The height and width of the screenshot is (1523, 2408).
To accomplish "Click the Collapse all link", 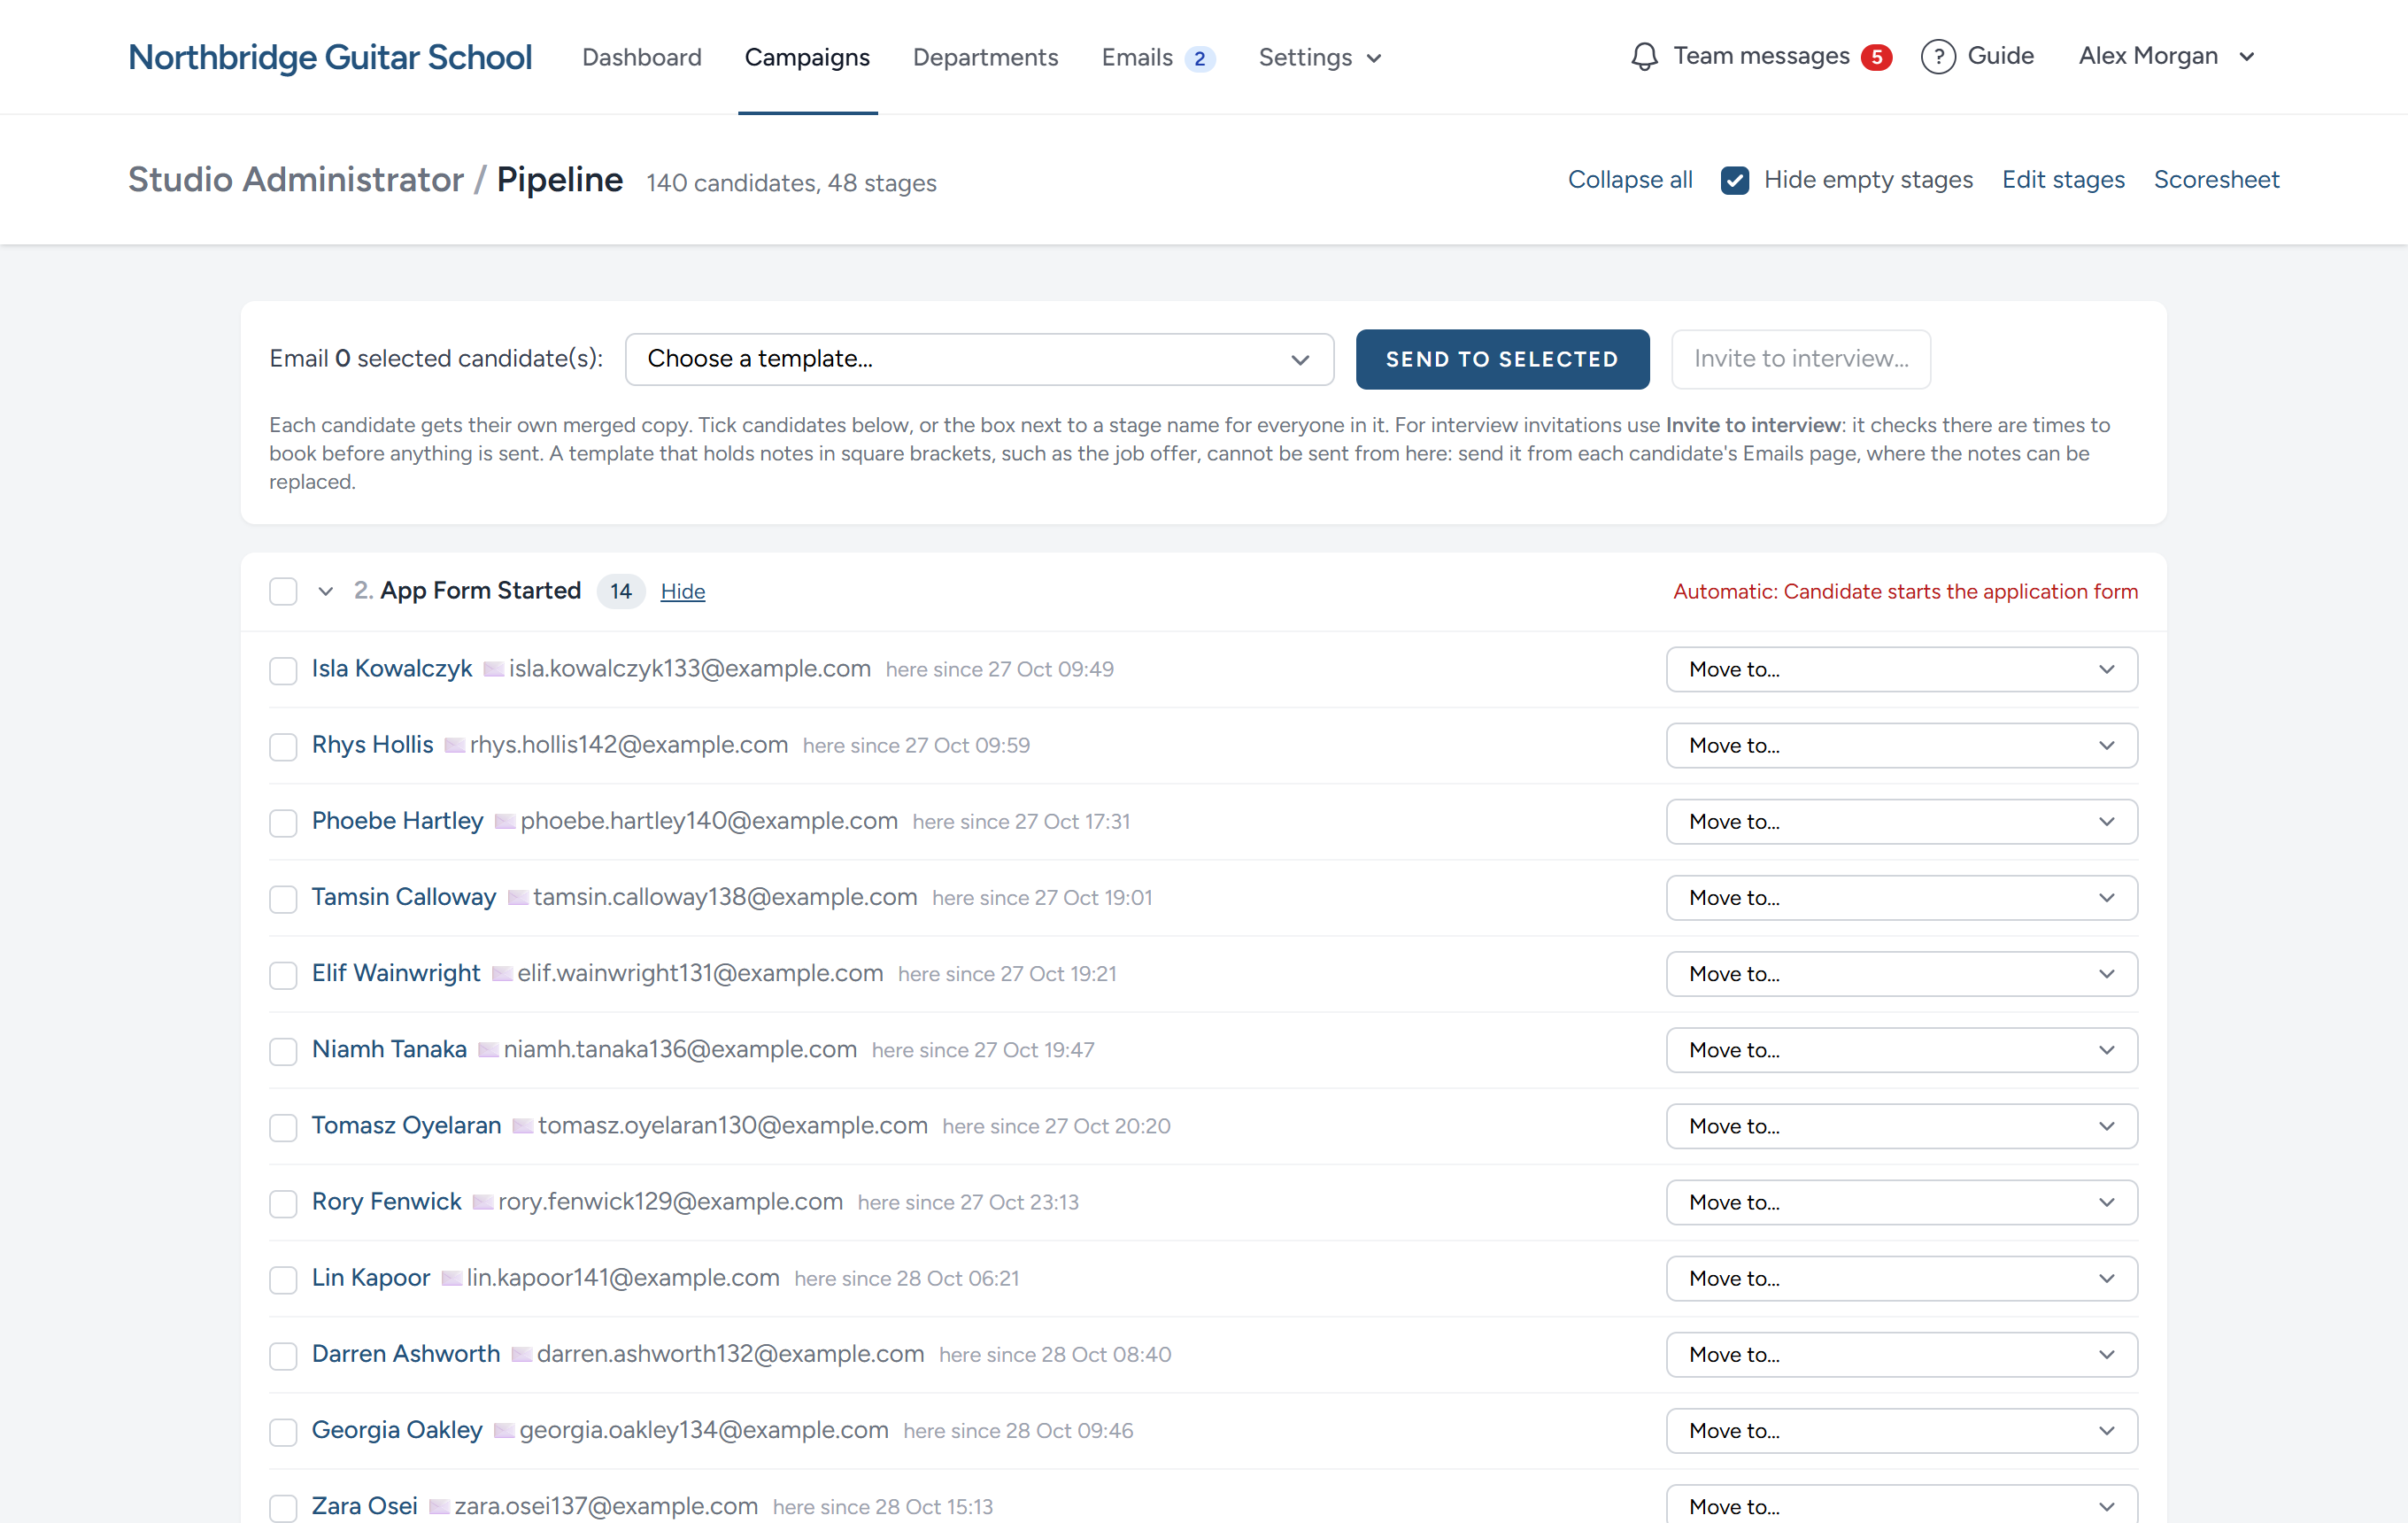I will [x=1629, y=180].
